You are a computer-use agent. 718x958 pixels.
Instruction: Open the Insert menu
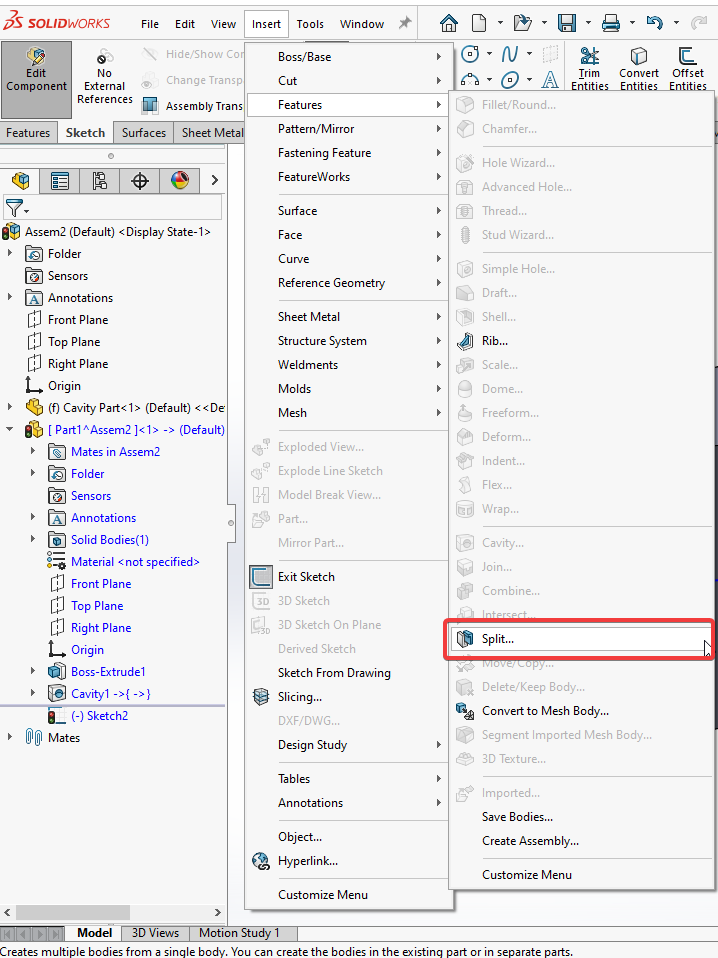266,24
